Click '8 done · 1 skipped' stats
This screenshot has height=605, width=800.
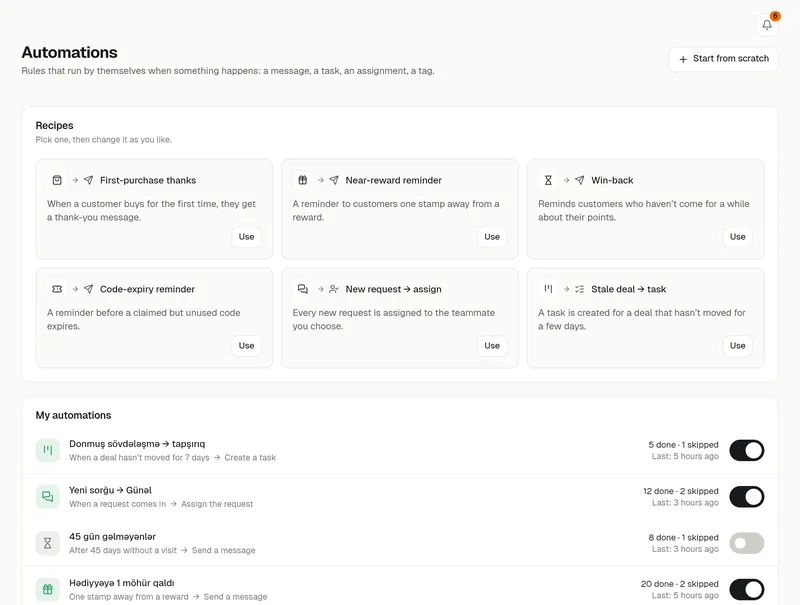(x=683, y=538)
